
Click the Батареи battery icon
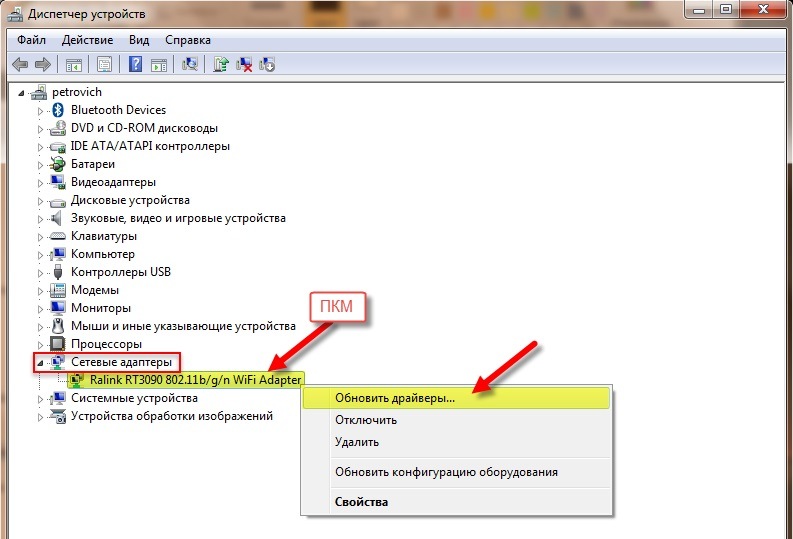coord(58,164)
